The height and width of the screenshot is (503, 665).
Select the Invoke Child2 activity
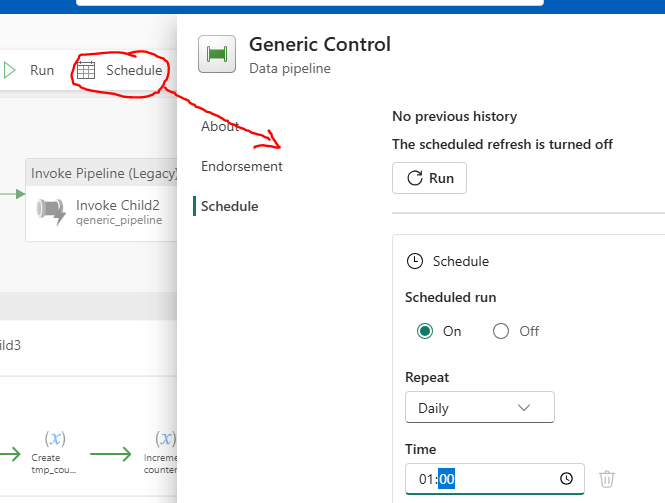click(101, 200)
